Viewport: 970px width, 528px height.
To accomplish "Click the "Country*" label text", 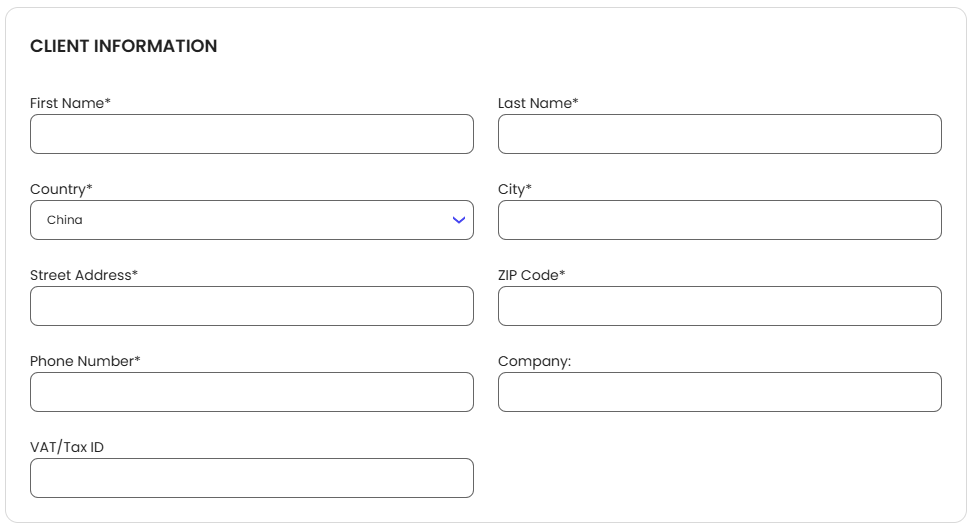I will click(x=61, y=189).
